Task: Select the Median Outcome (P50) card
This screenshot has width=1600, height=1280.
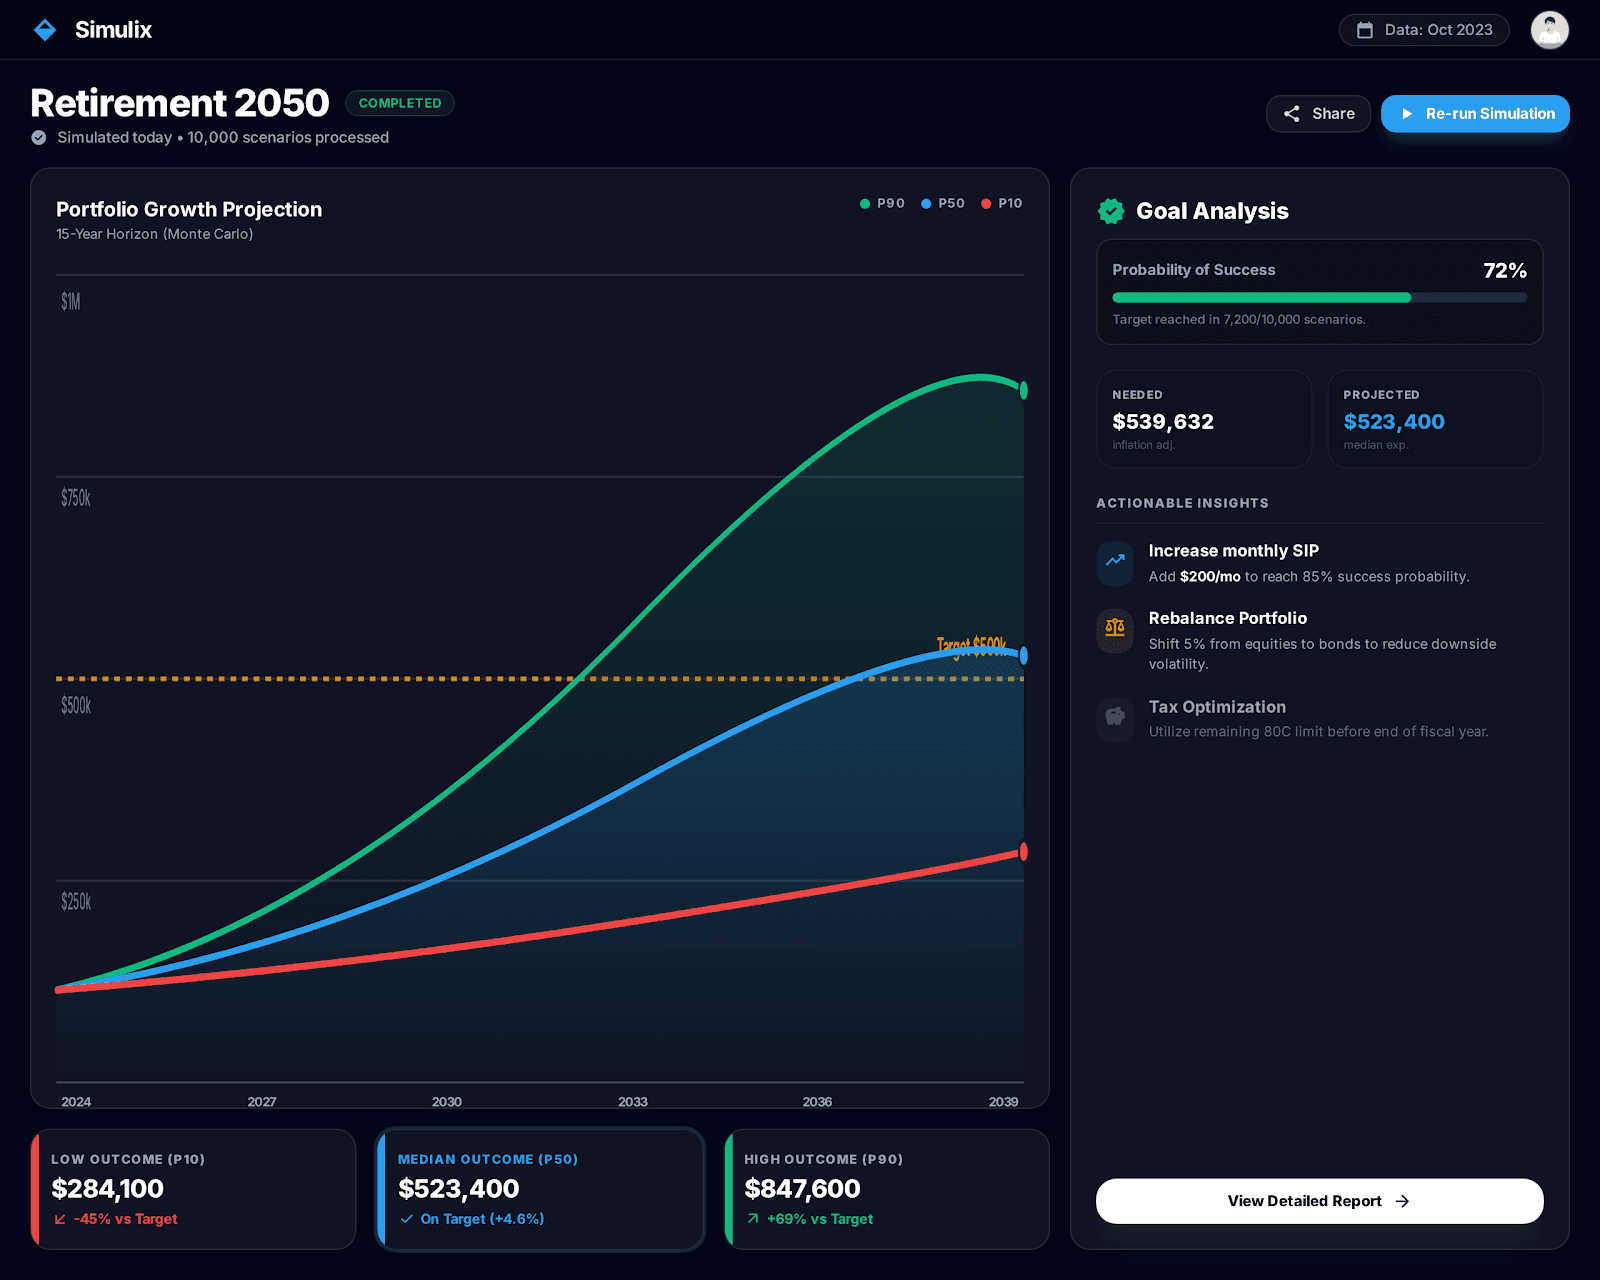Action: click(540, 1189)
